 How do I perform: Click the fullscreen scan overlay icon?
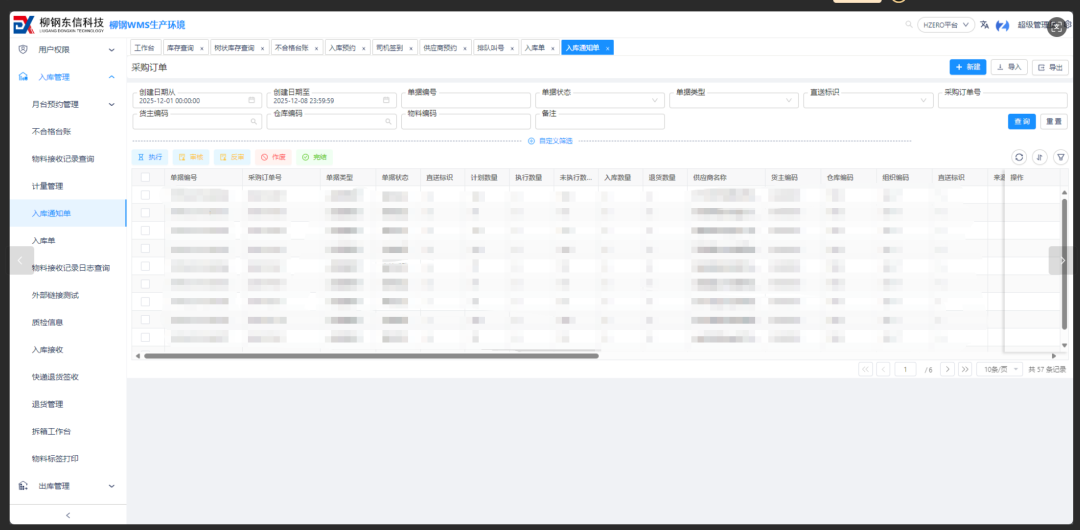1057,27
